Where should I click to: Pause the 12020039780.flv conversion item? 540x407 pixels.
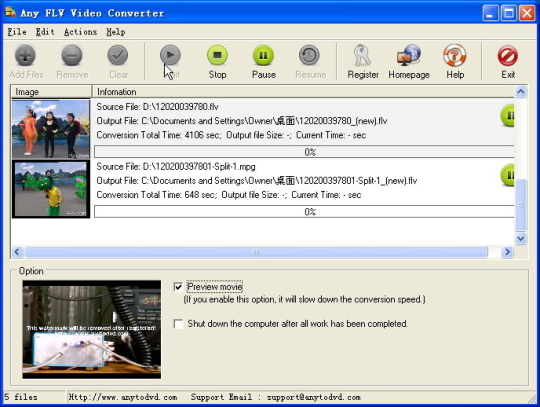point(507,115)
